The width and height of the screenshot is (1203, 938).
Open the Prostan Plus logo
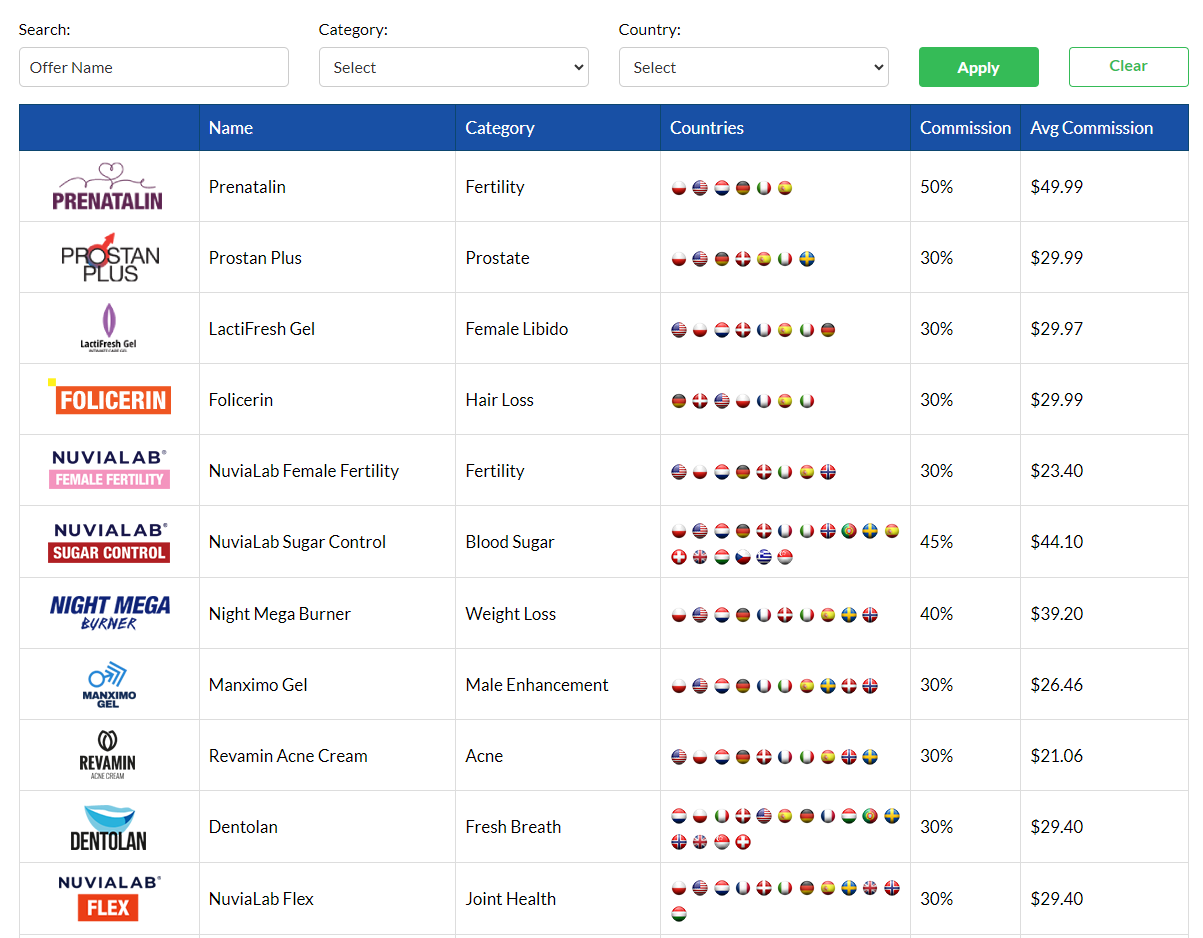point(110,258)
